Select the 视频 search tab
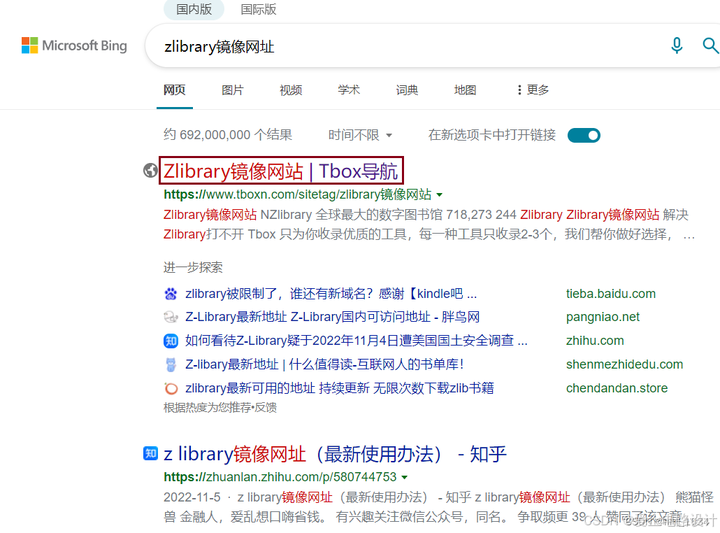This screenshot has height=533, width=720. 291,90
